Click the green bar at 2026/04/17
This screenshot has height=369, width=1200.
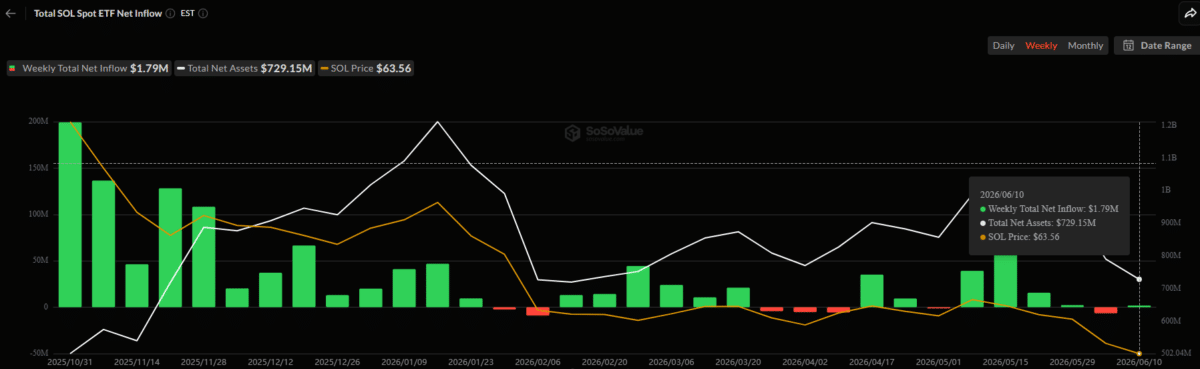[872, 290]
